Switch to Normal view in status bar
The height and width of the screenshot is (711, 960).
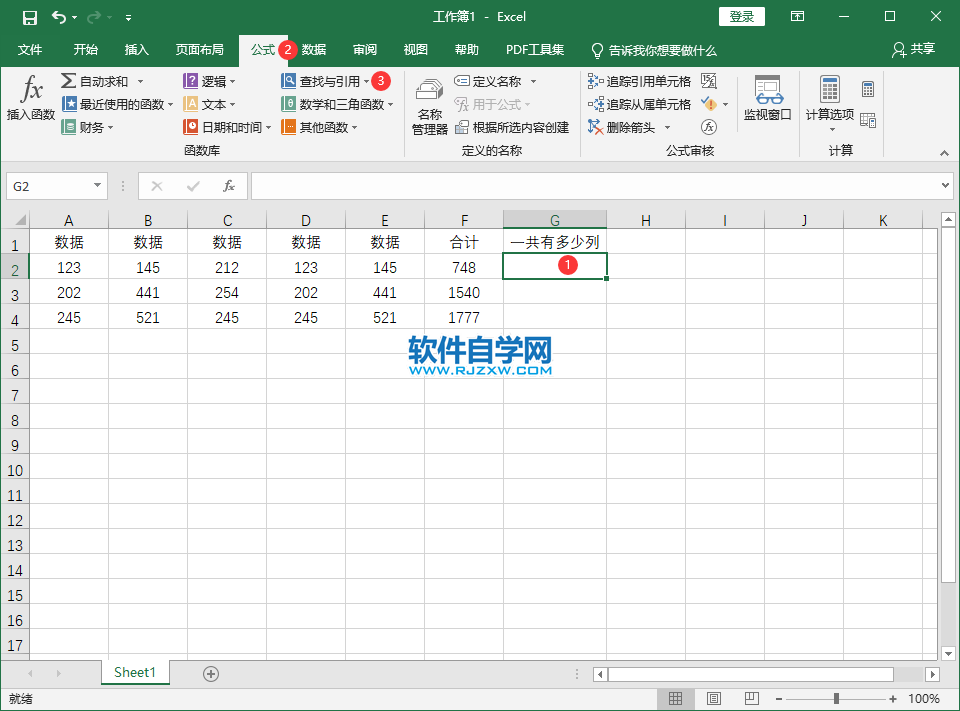pyautogui.click(x=675, y=699)
